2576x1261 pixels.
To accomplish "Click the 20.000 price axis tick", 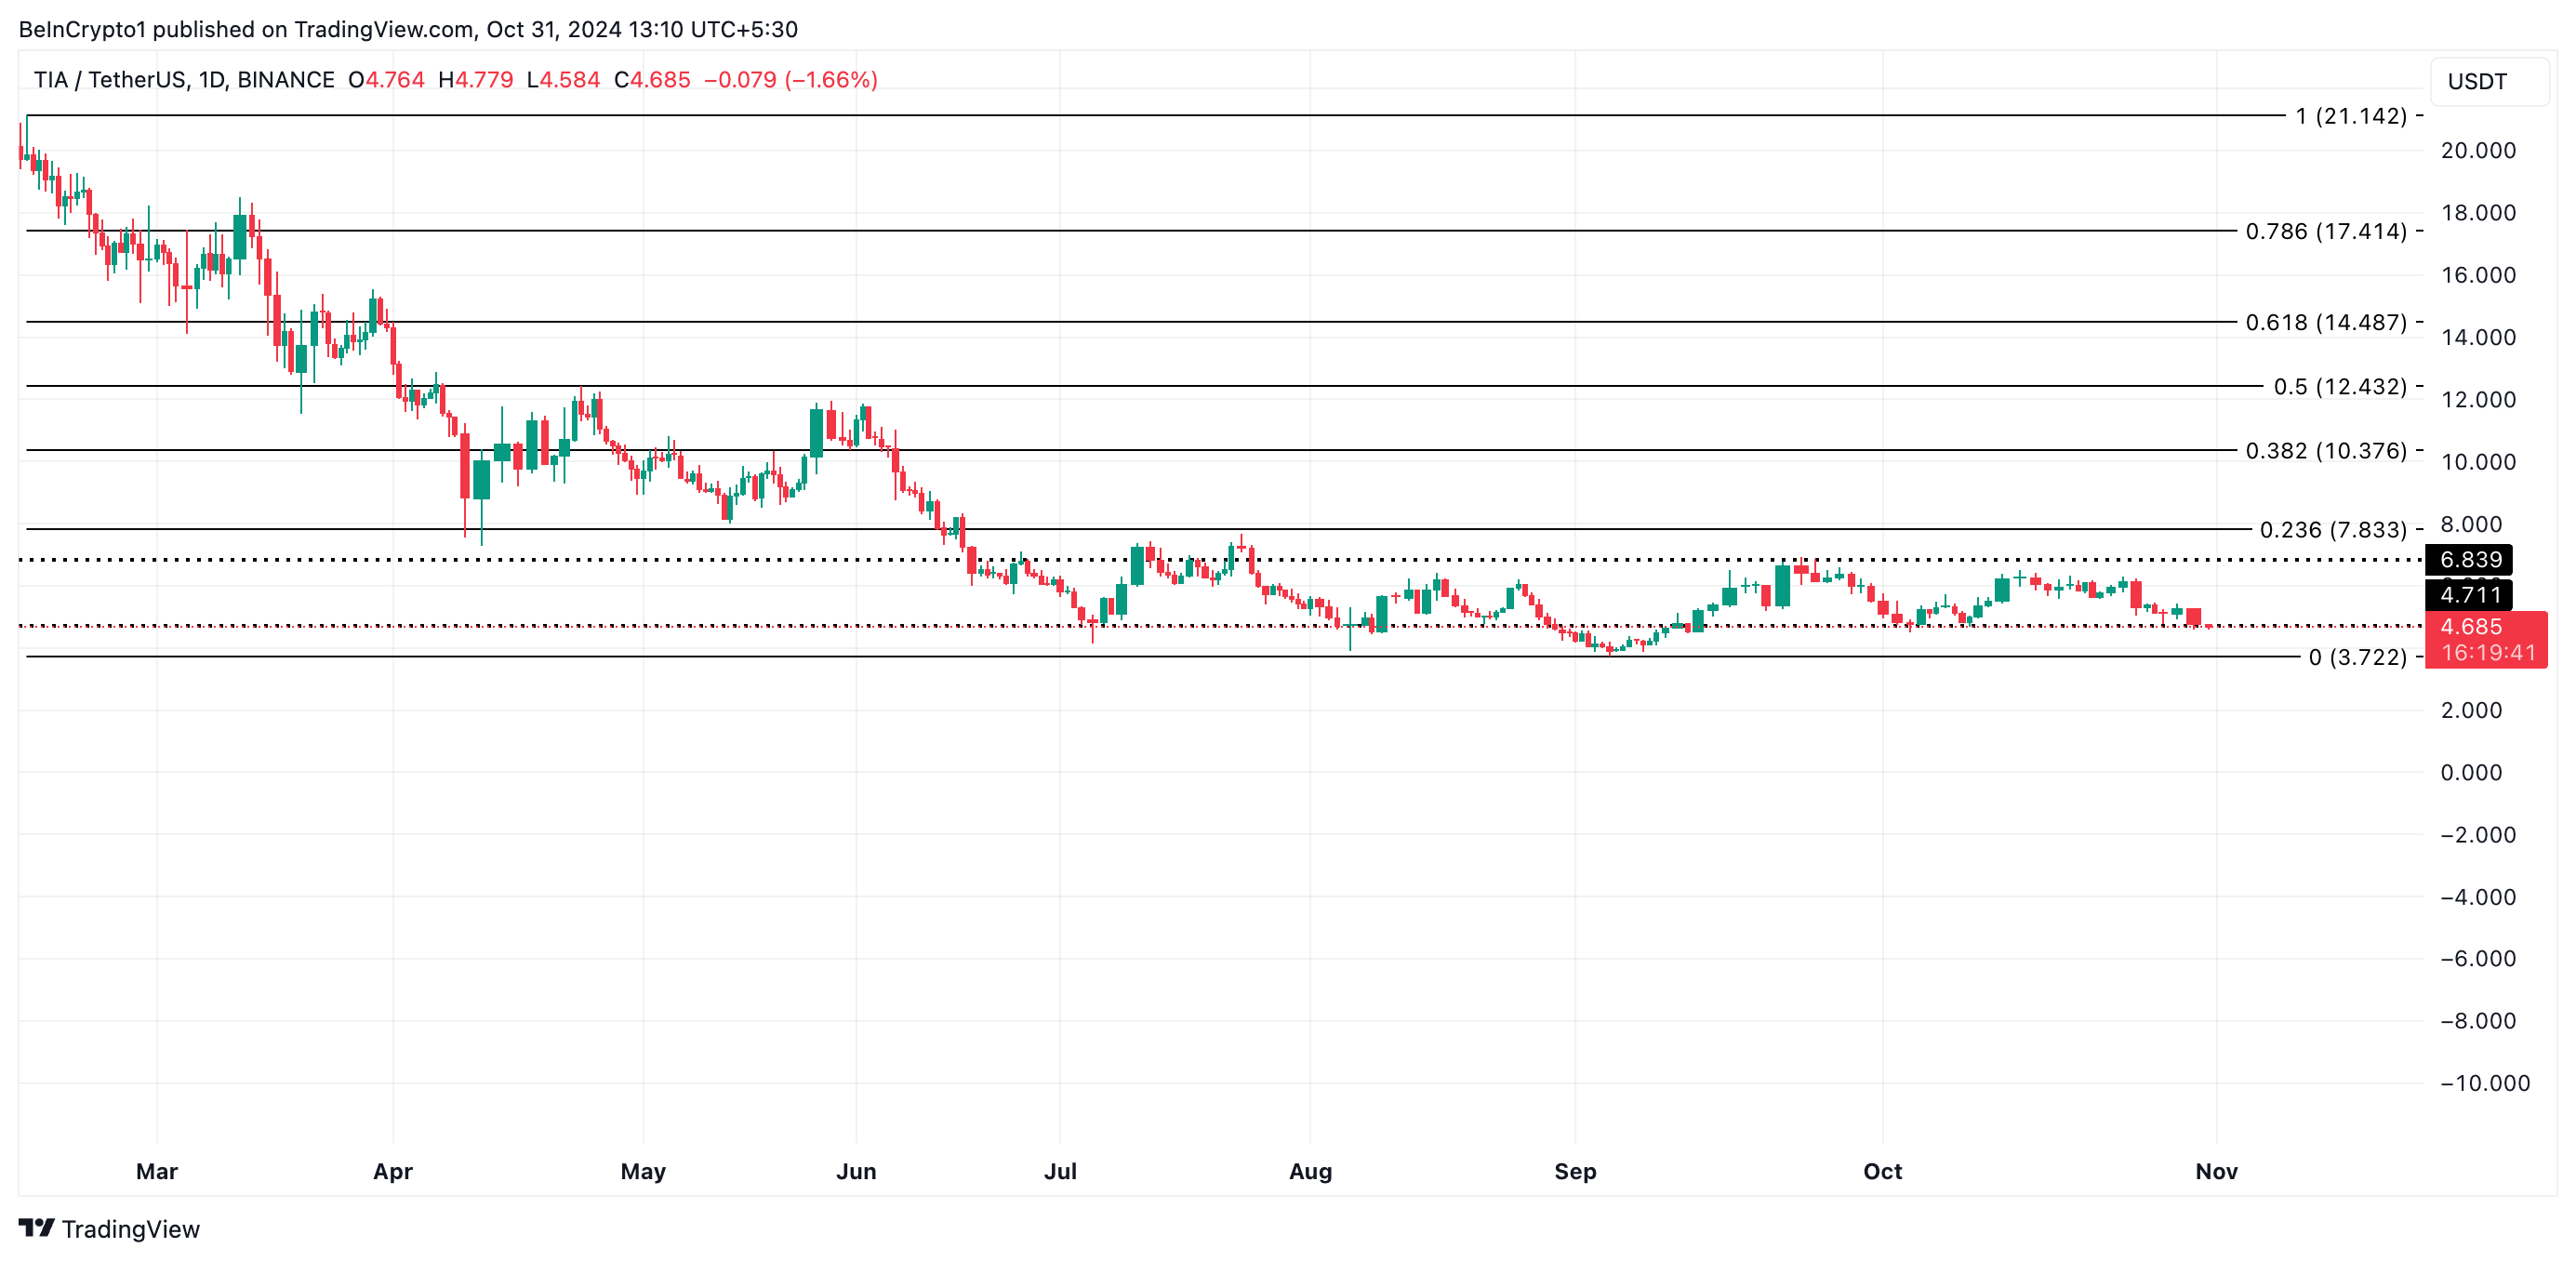I will pyautogui.click(x=2477, y=151).
